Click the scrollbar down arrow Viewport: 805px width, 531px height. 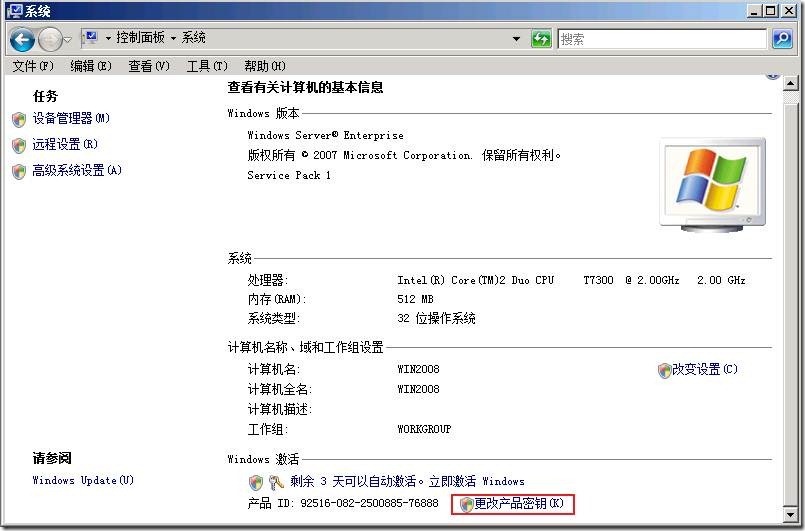pyautogui.click(x=791, y=514)
